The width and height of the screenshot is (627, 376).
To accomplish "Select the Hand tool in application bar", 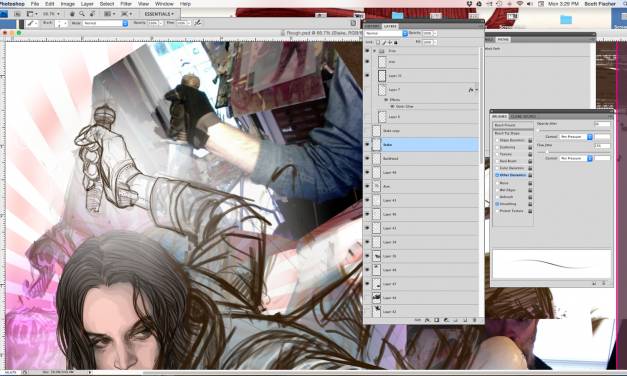I will tap(72, 14).
